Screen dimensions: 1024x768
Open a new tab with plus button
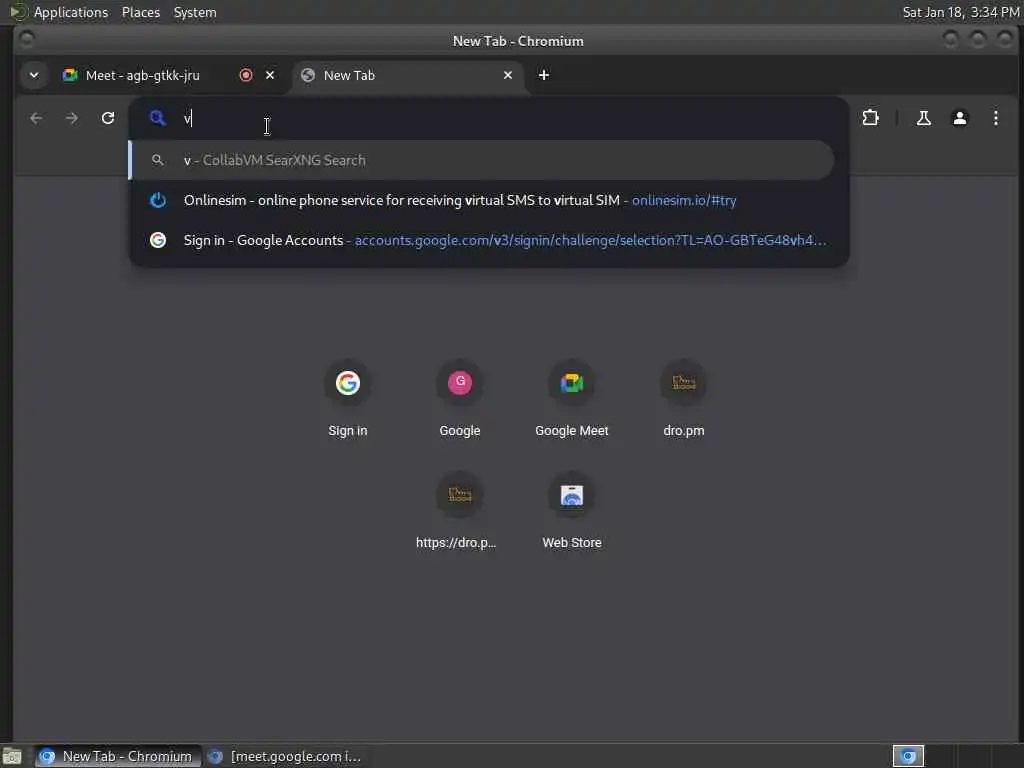point(543,75)
